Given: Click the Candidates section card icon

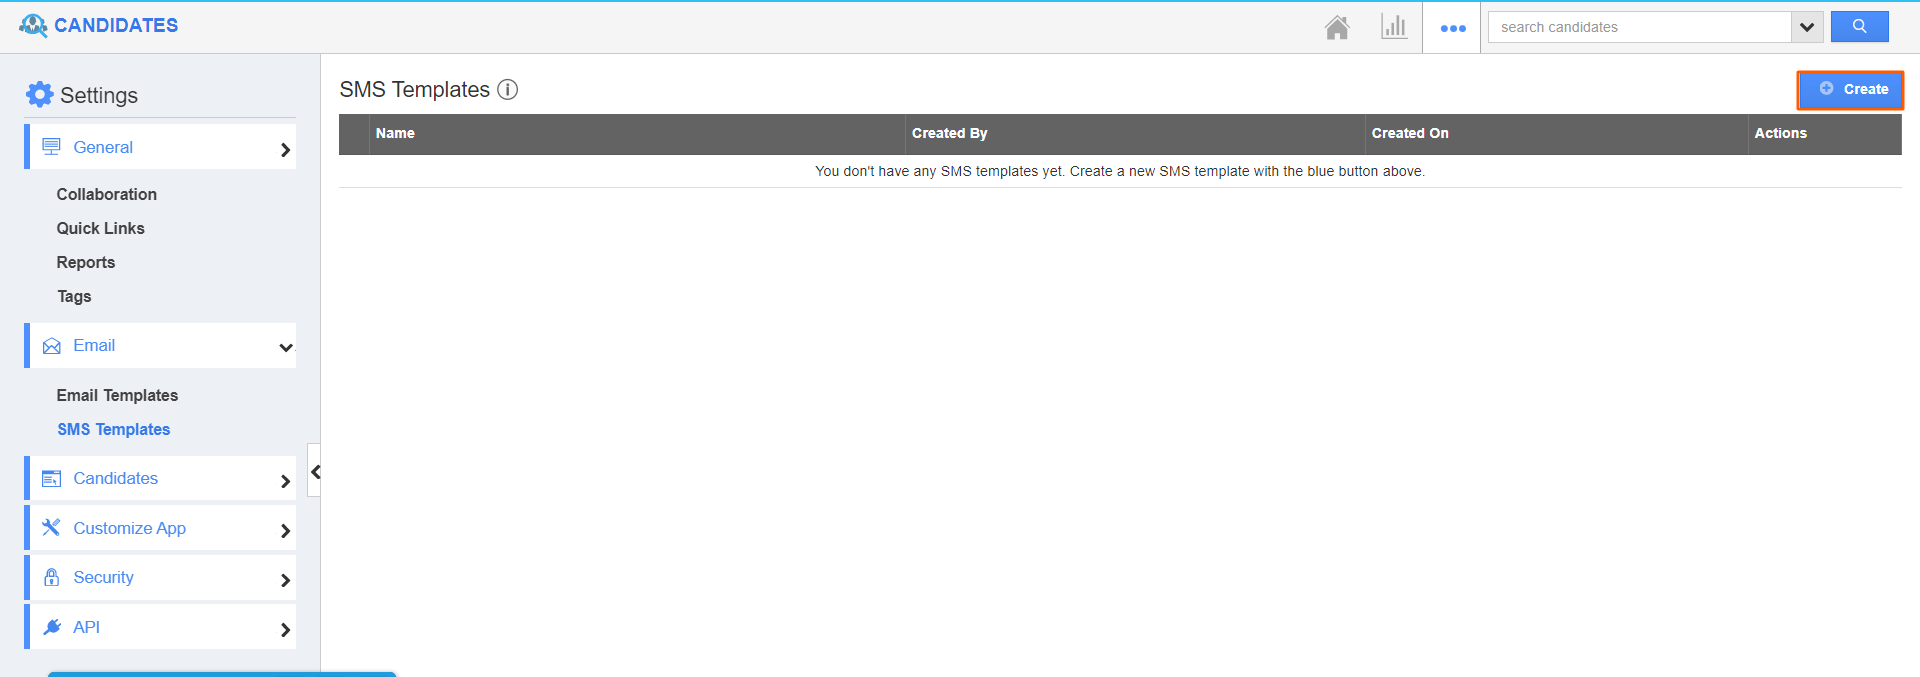Looking at the screenshot, I should (x=51, y=479).
